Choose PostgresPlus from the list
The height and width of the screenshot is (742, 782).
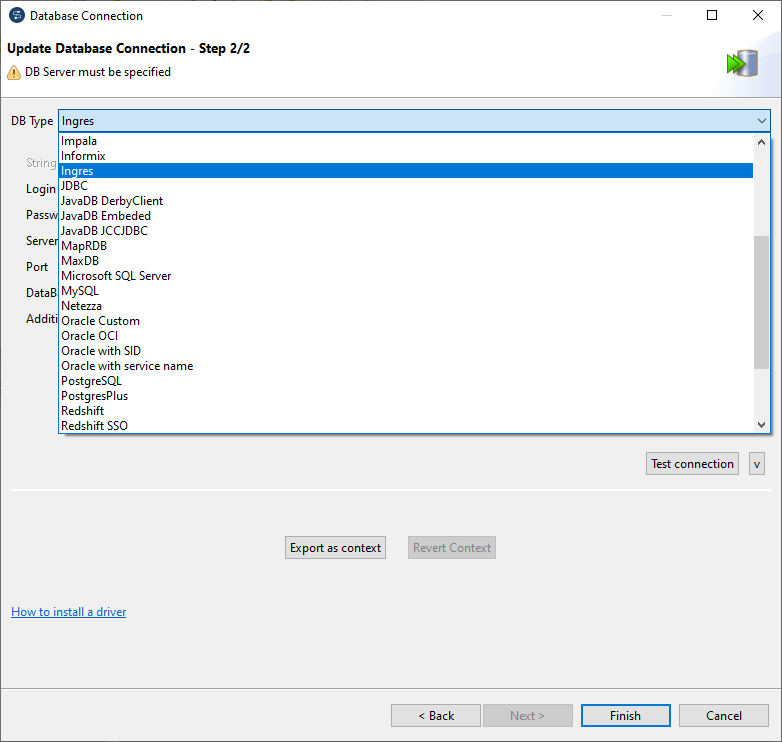point(405,395)
